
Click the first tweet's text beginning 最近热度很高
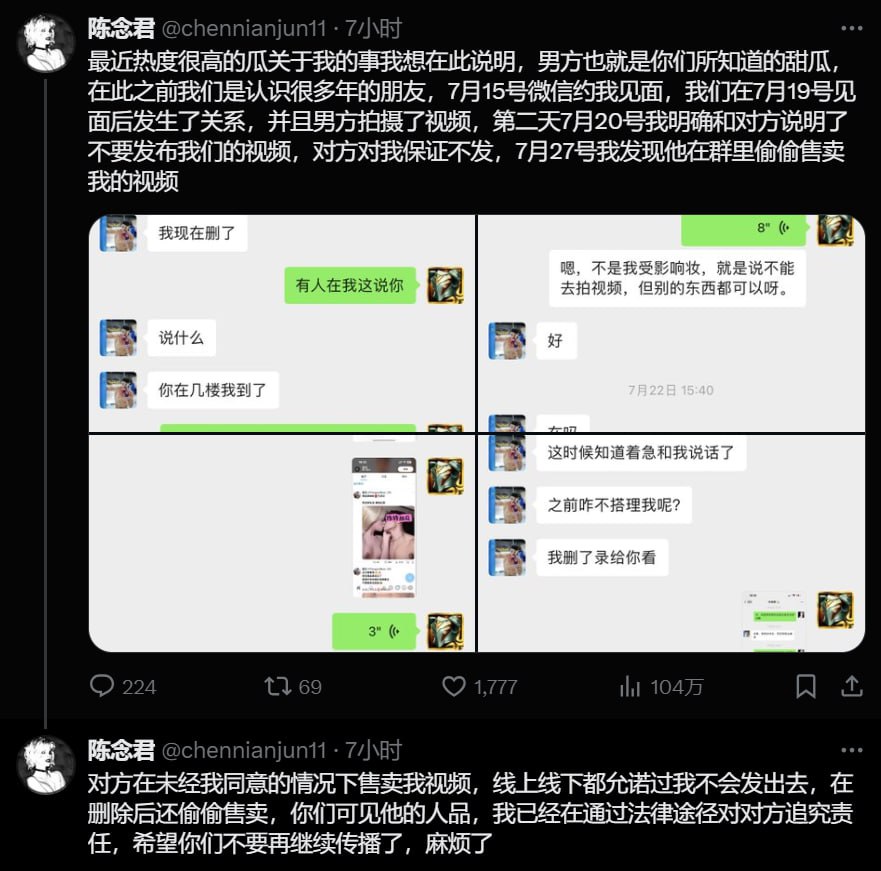(472, 121)
